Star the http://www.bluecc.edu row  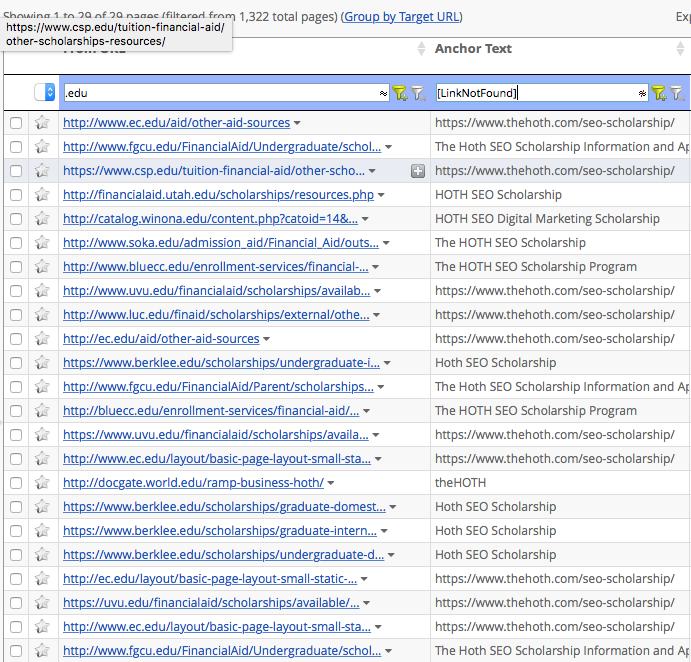[42, 267]
